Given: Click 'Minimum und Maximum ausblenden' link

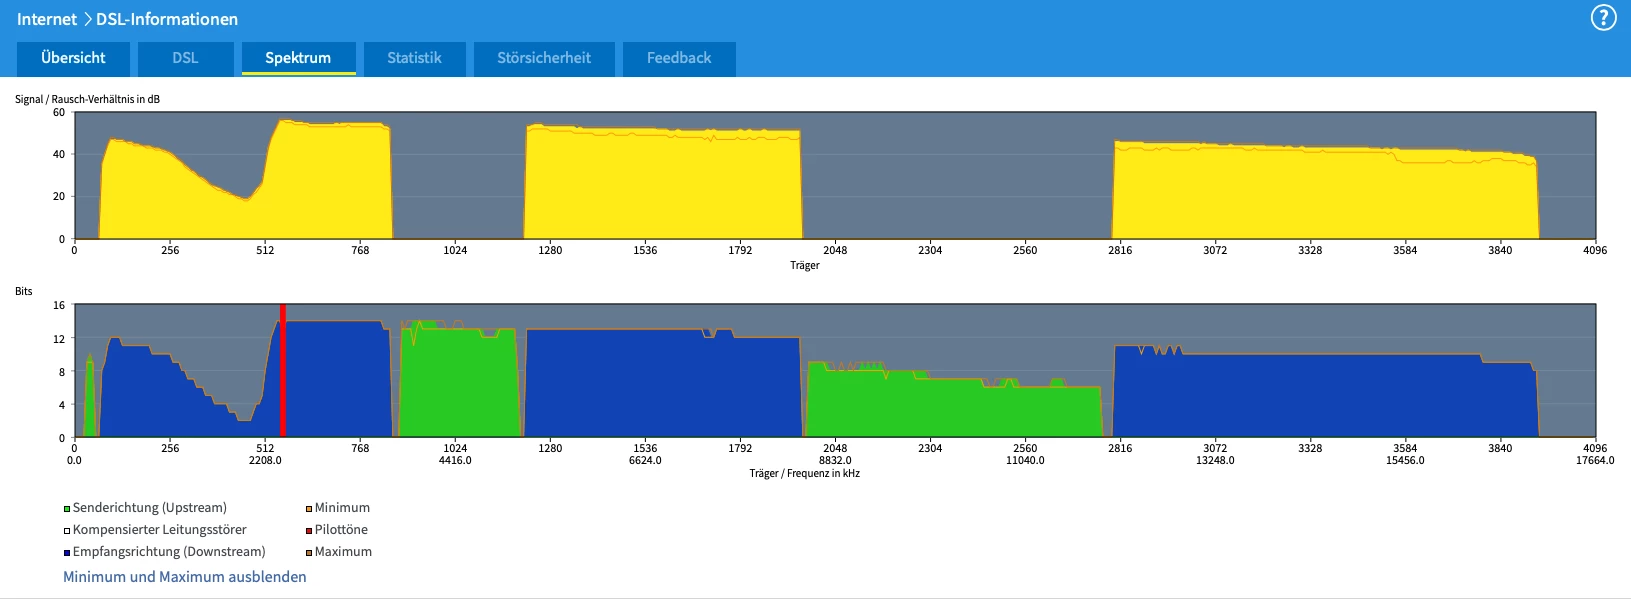Looking at the screenshot, I should pos(185,577).
